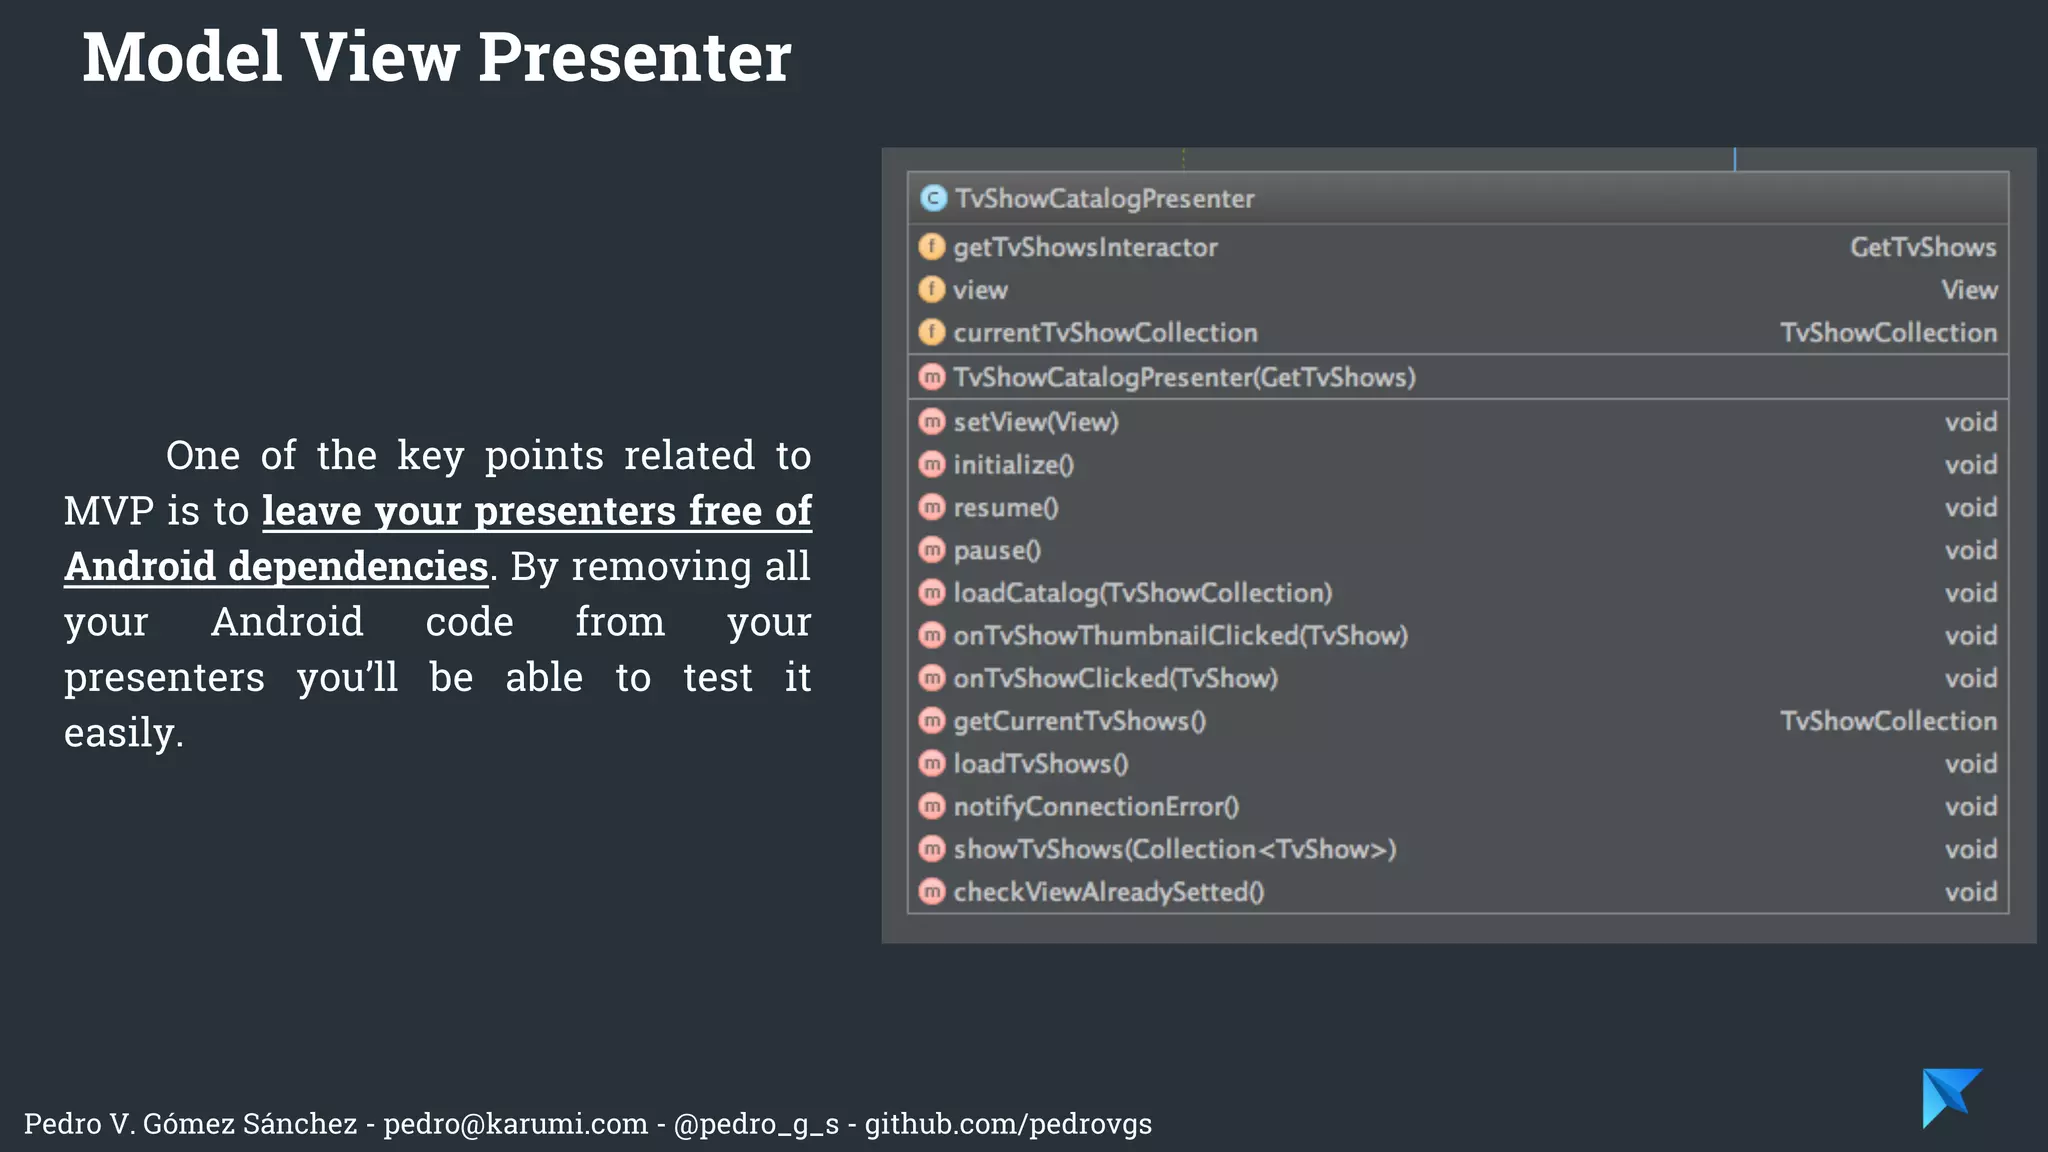Click the method icon next to checkViewAlreadySetted()
This screenshot has width=2048, height=1152.
pyautogui.click(x=932, y=892)
